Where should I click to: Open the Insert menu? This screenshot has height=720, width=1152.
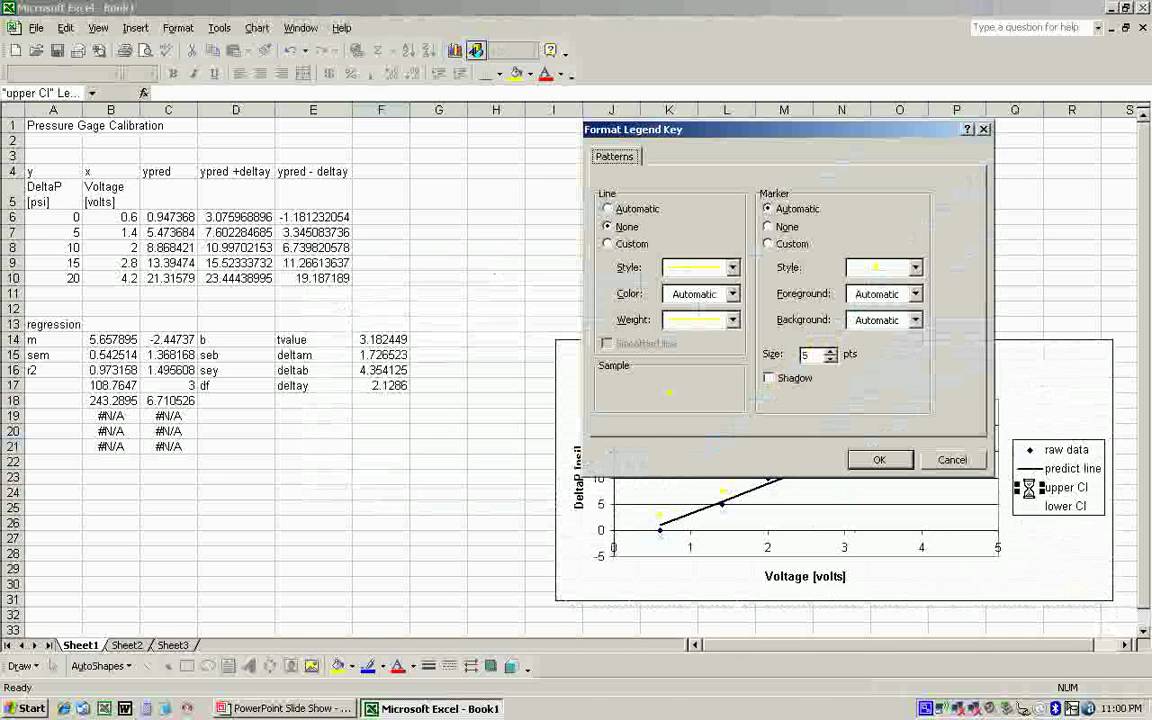pyautogui.click(x=135, y=28)
